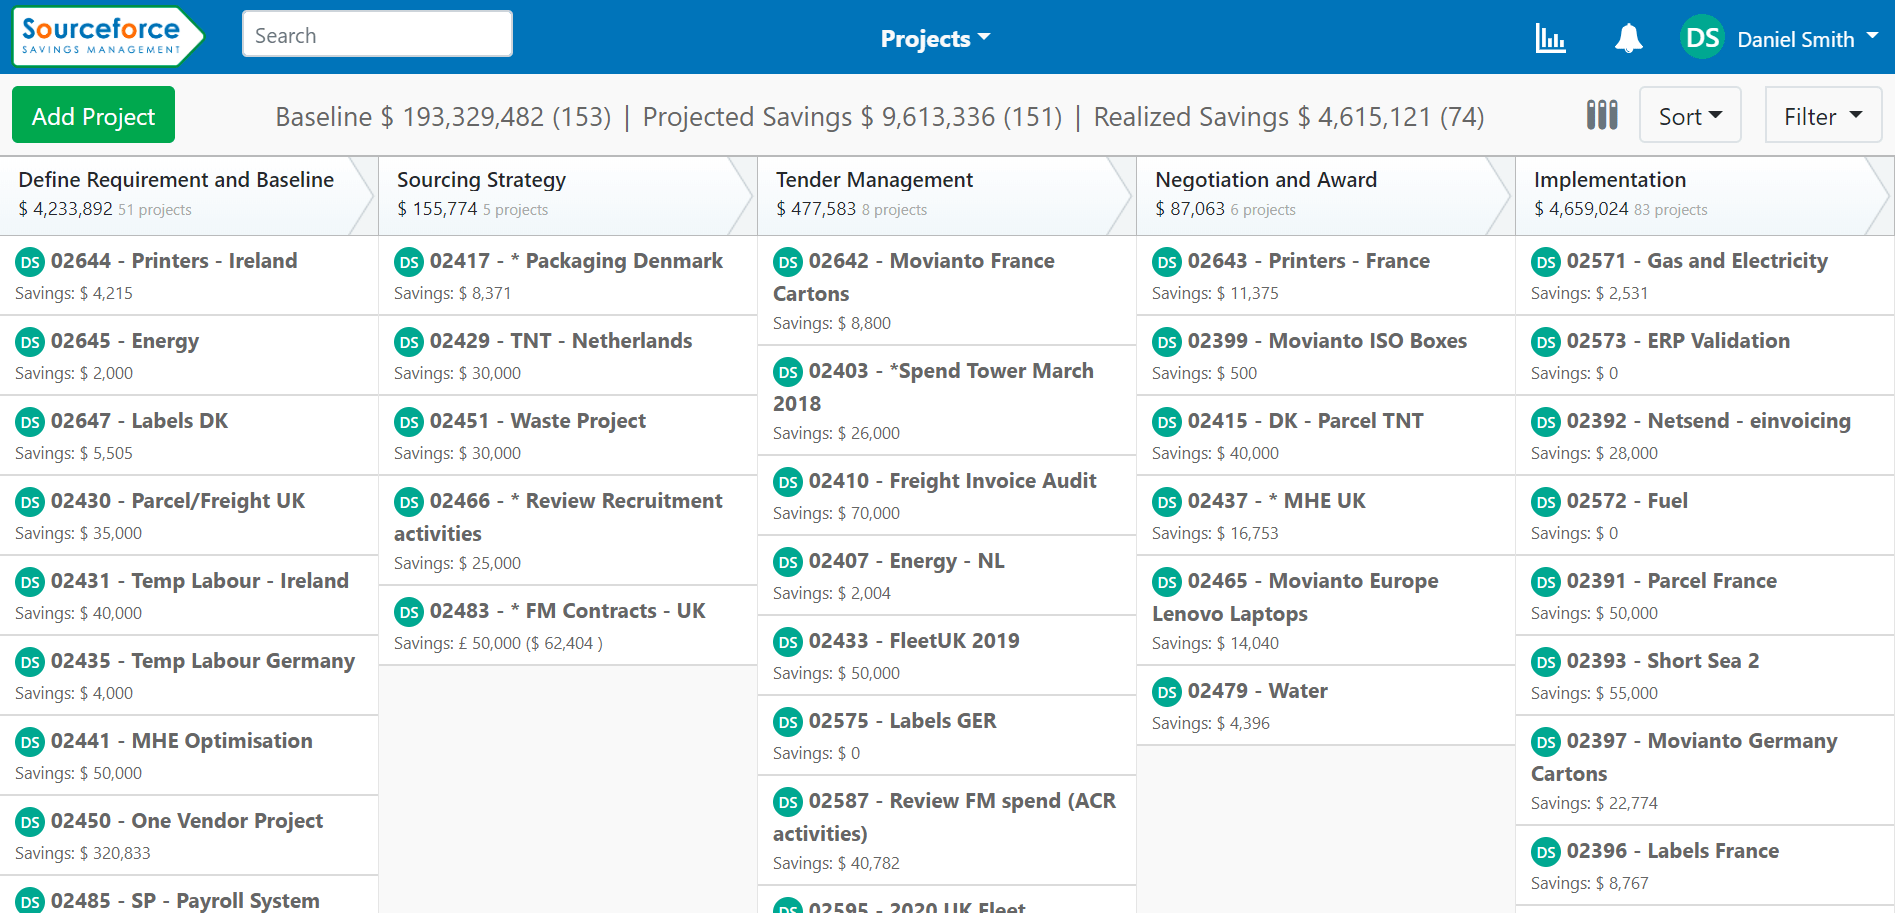Viewport: 1895px width, 913px height.
Task: Click the Sourceforce Savings Management logo
Action: click(x=102, y=37)
